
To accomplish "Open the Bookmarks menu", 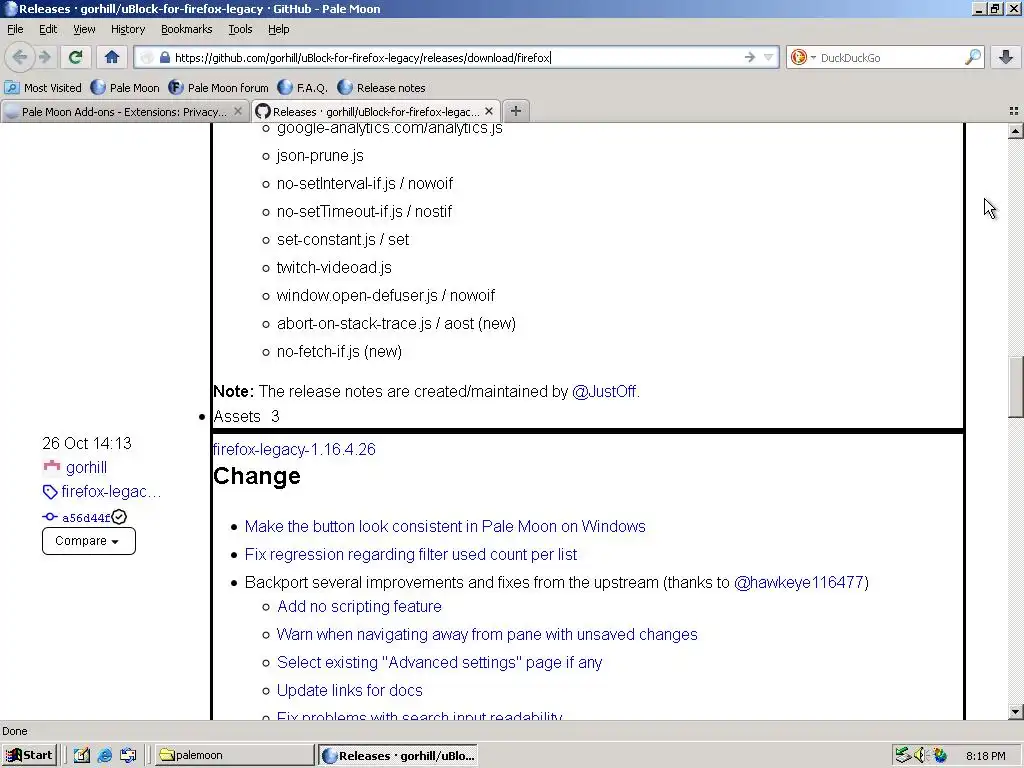I will (186, 29).
